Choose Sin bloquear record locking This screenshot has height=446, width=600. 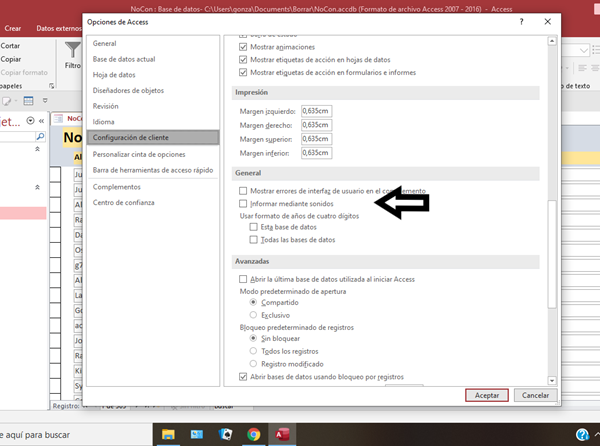(x=253, y=338)
